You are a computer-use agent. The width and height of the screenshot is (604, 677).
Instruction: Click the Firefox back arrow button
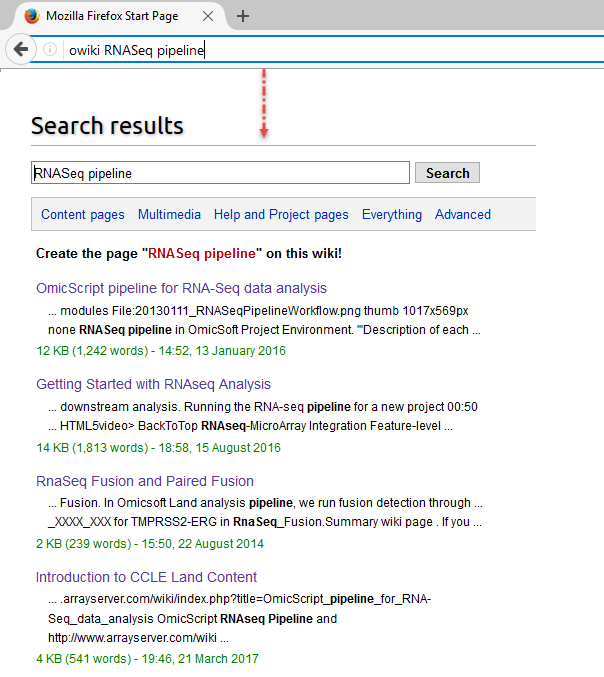pyautogui.click(x=20, y=49)
